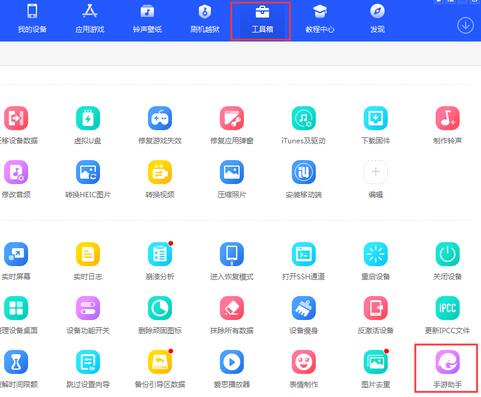Select the 工具箱 toolbox tab
The width and height of the screenshot is (481, 397).
point(262,19)
